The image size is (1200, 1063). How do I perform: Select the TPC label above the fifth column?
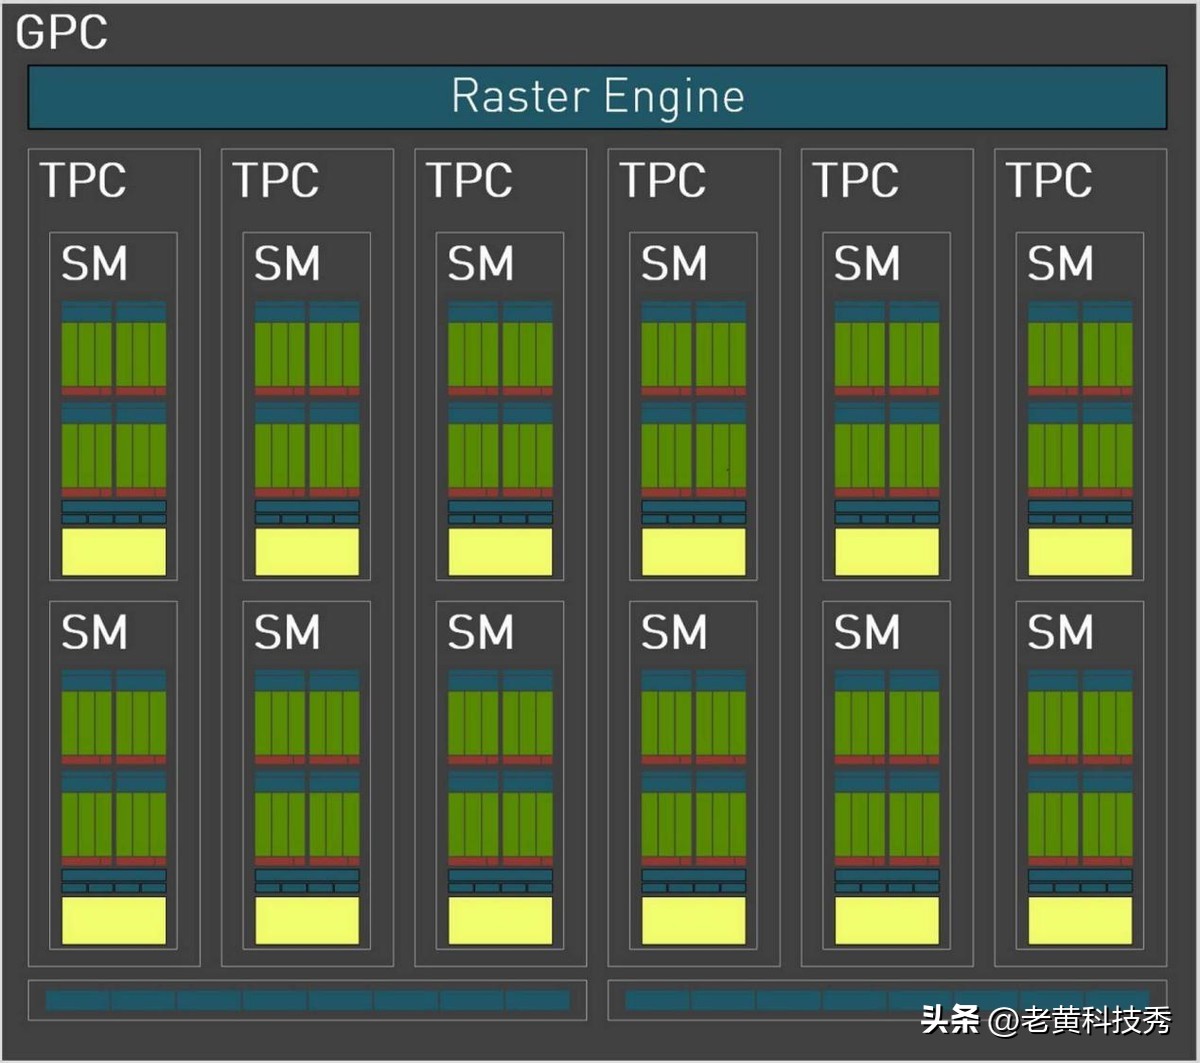[x=855, y=182]
